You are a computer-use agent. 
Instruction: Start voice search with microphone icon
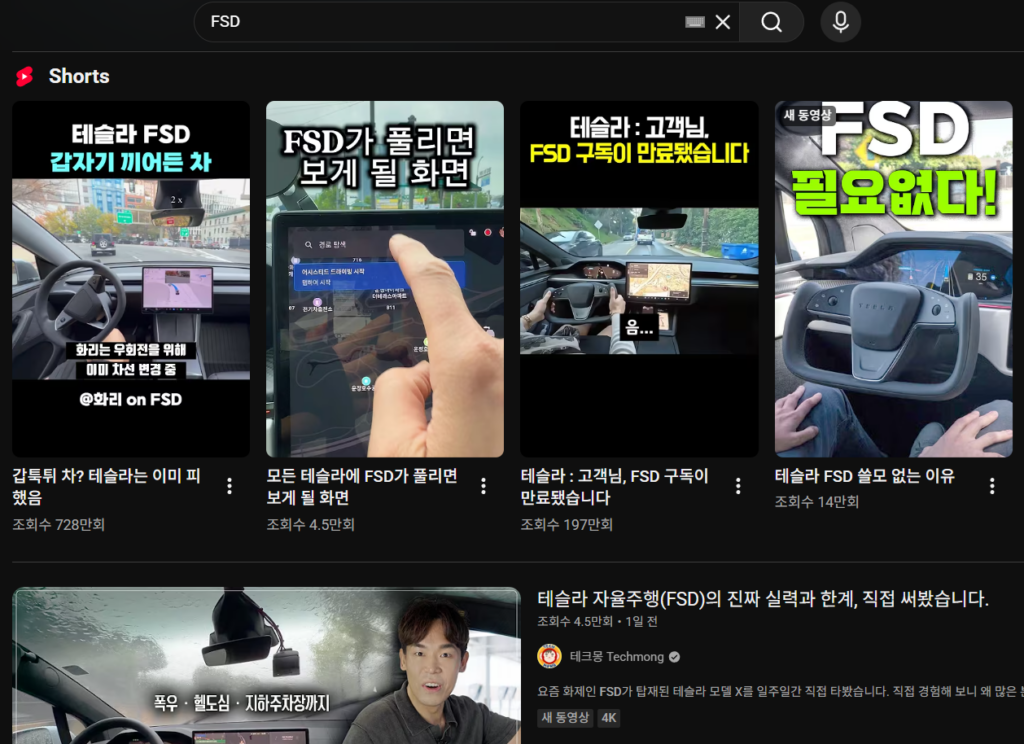[x=840, y=22]
